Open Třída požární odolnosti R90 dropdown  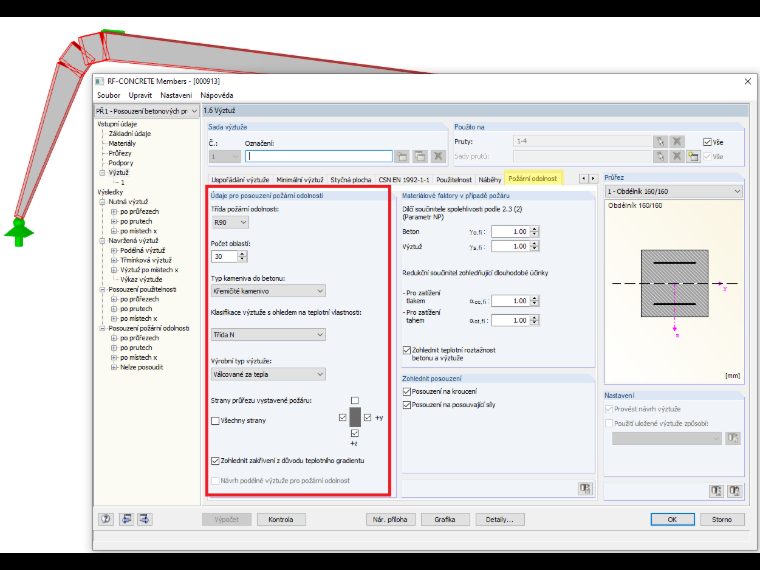coord(230,222)
